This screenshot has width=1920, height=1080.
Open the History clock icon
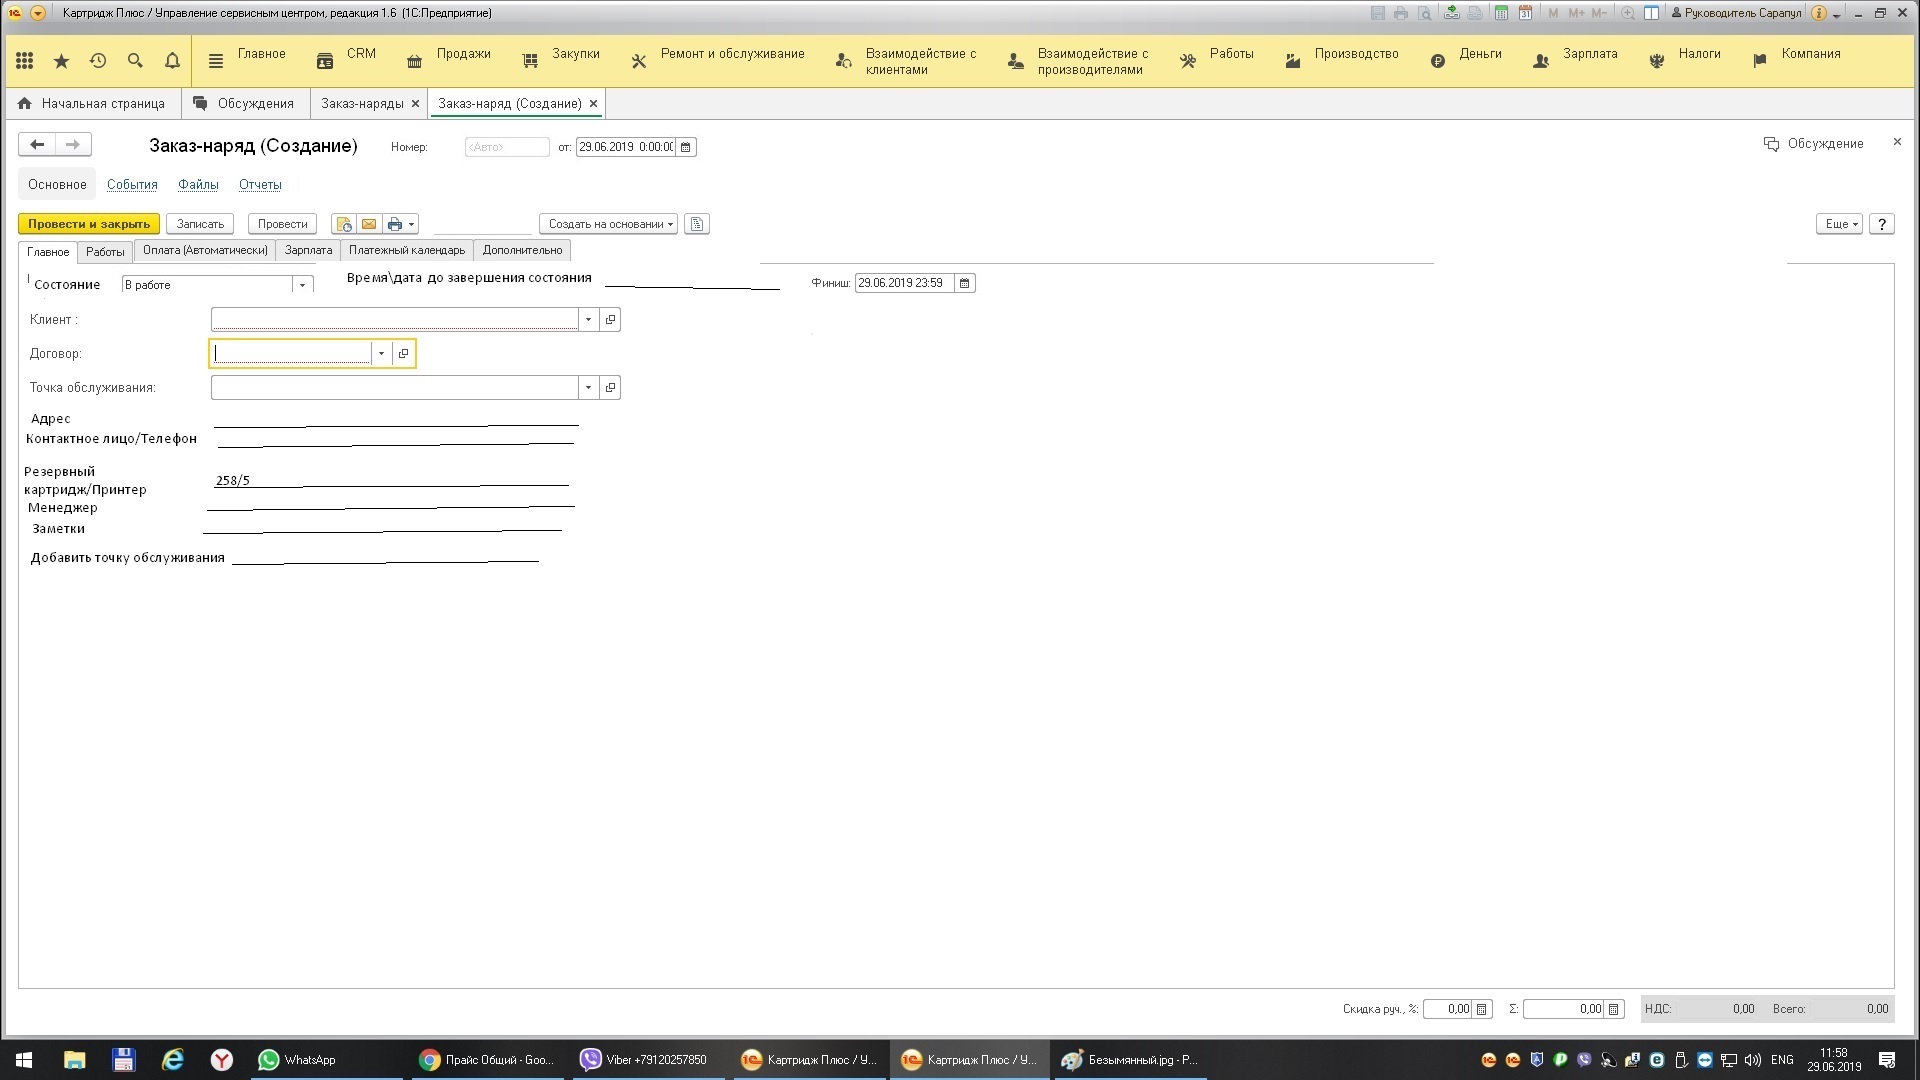98,61
